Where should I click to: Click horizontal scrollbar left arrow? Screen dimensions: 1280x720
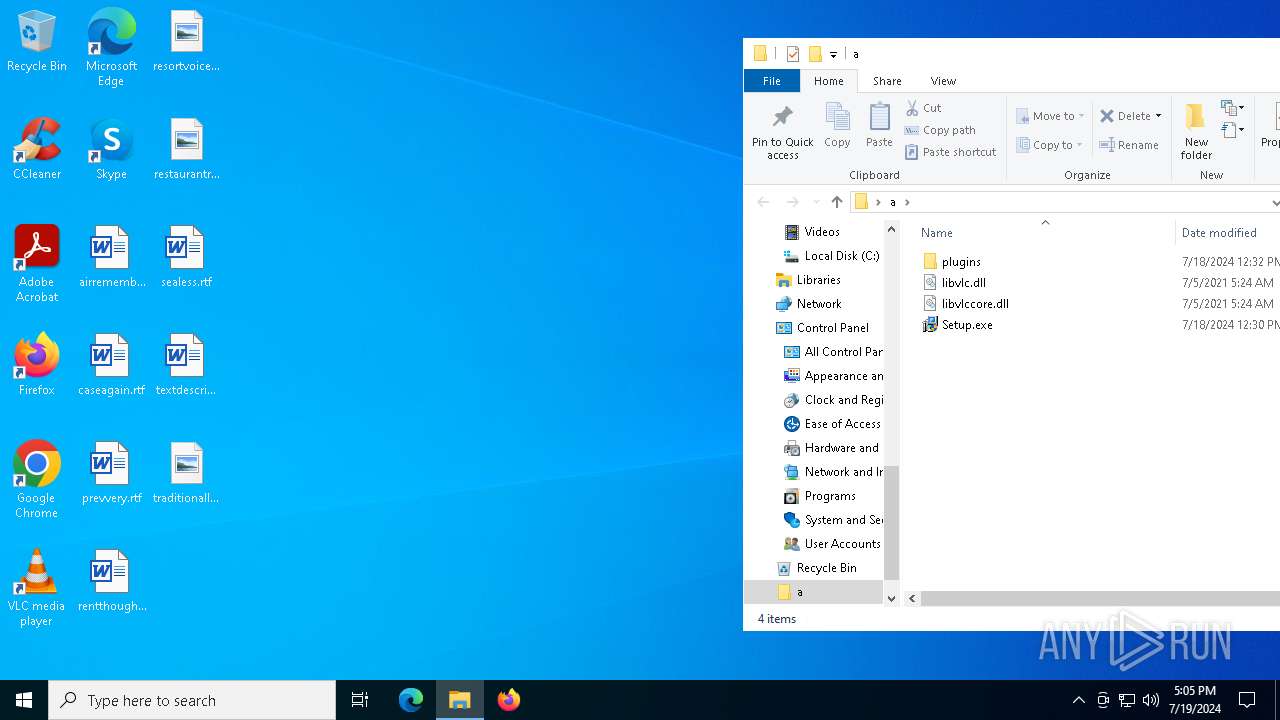(x=912, y=598)
